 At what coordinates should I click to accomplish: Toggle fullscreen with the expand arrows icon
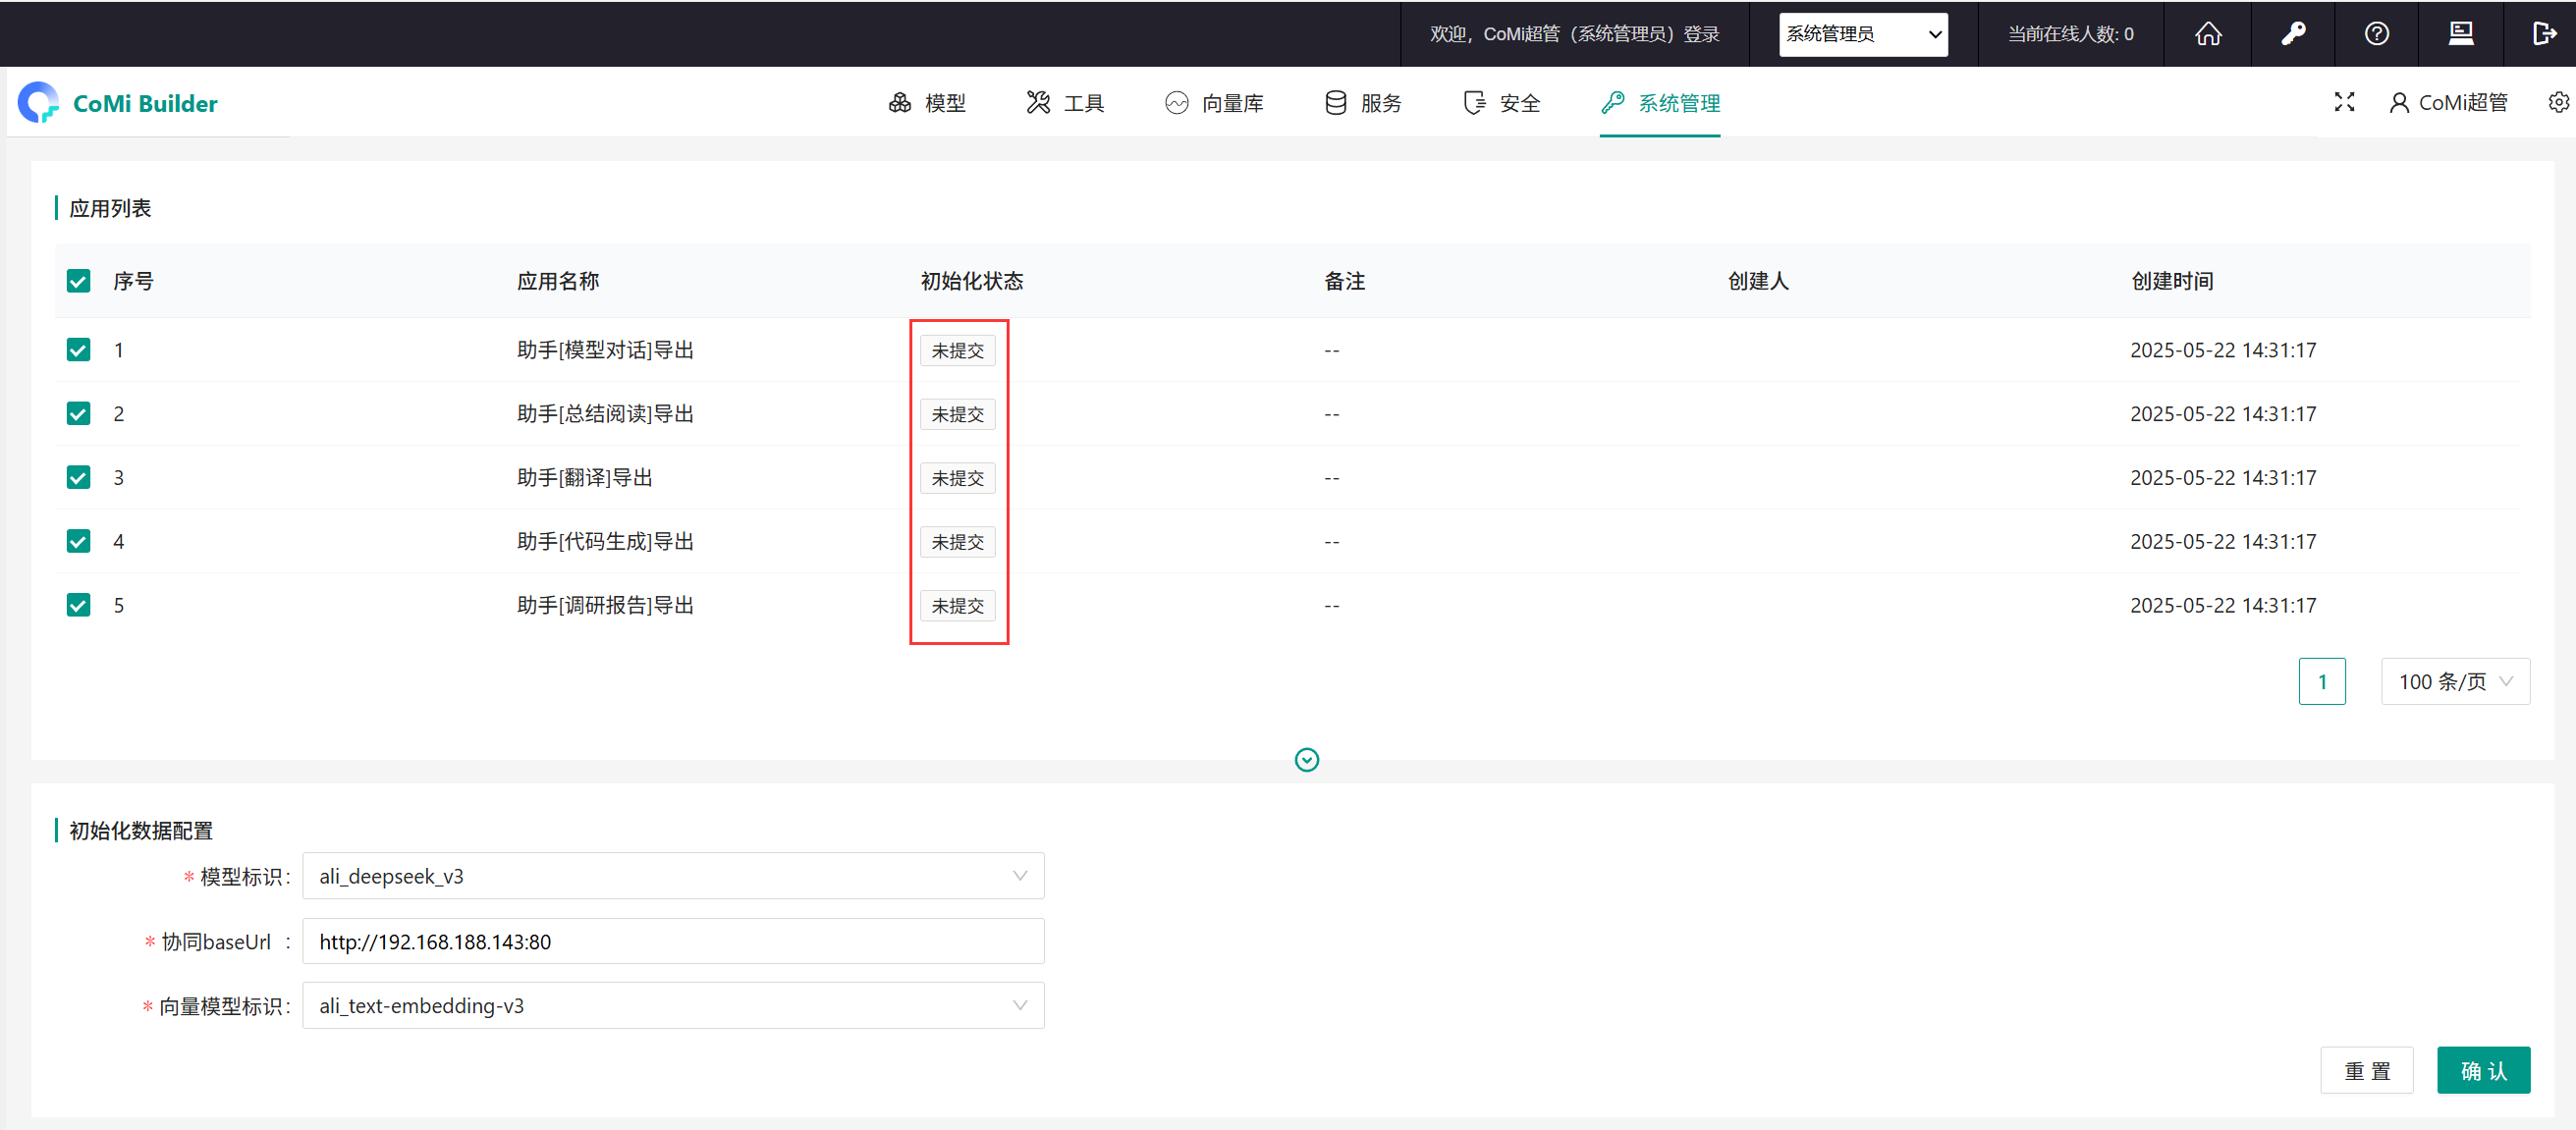[2344, 102]
